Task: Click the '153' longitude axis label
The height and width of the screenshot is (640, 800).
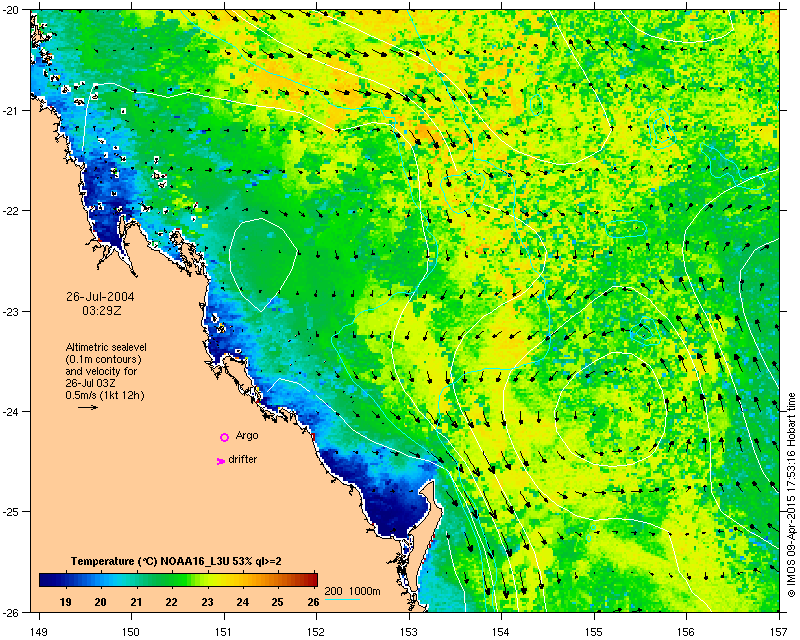Action: coord(409,632)
